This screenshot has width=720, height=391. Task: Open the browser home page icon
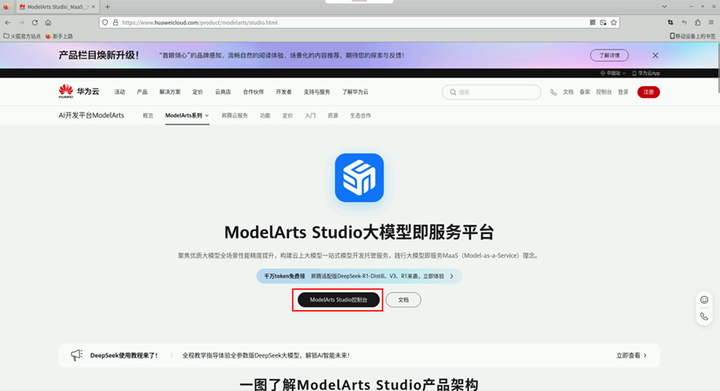pyautogui.click(x=48, y=22)
